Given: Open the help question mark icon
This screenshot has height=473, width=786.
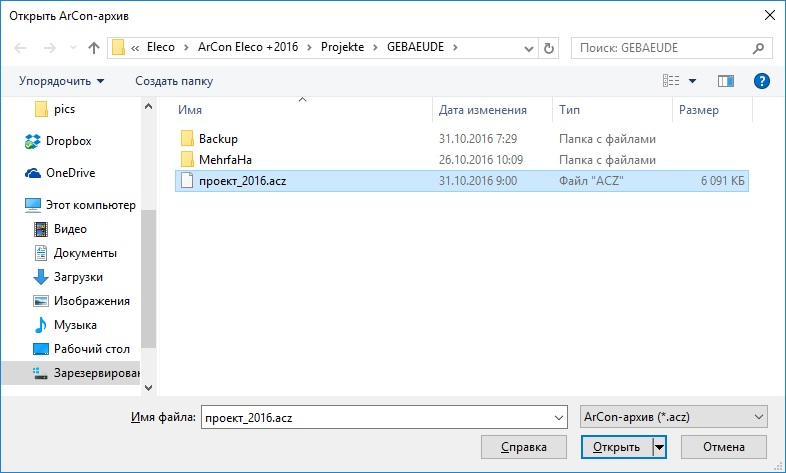Looking at the screenshot, I should tap(760, 81).
